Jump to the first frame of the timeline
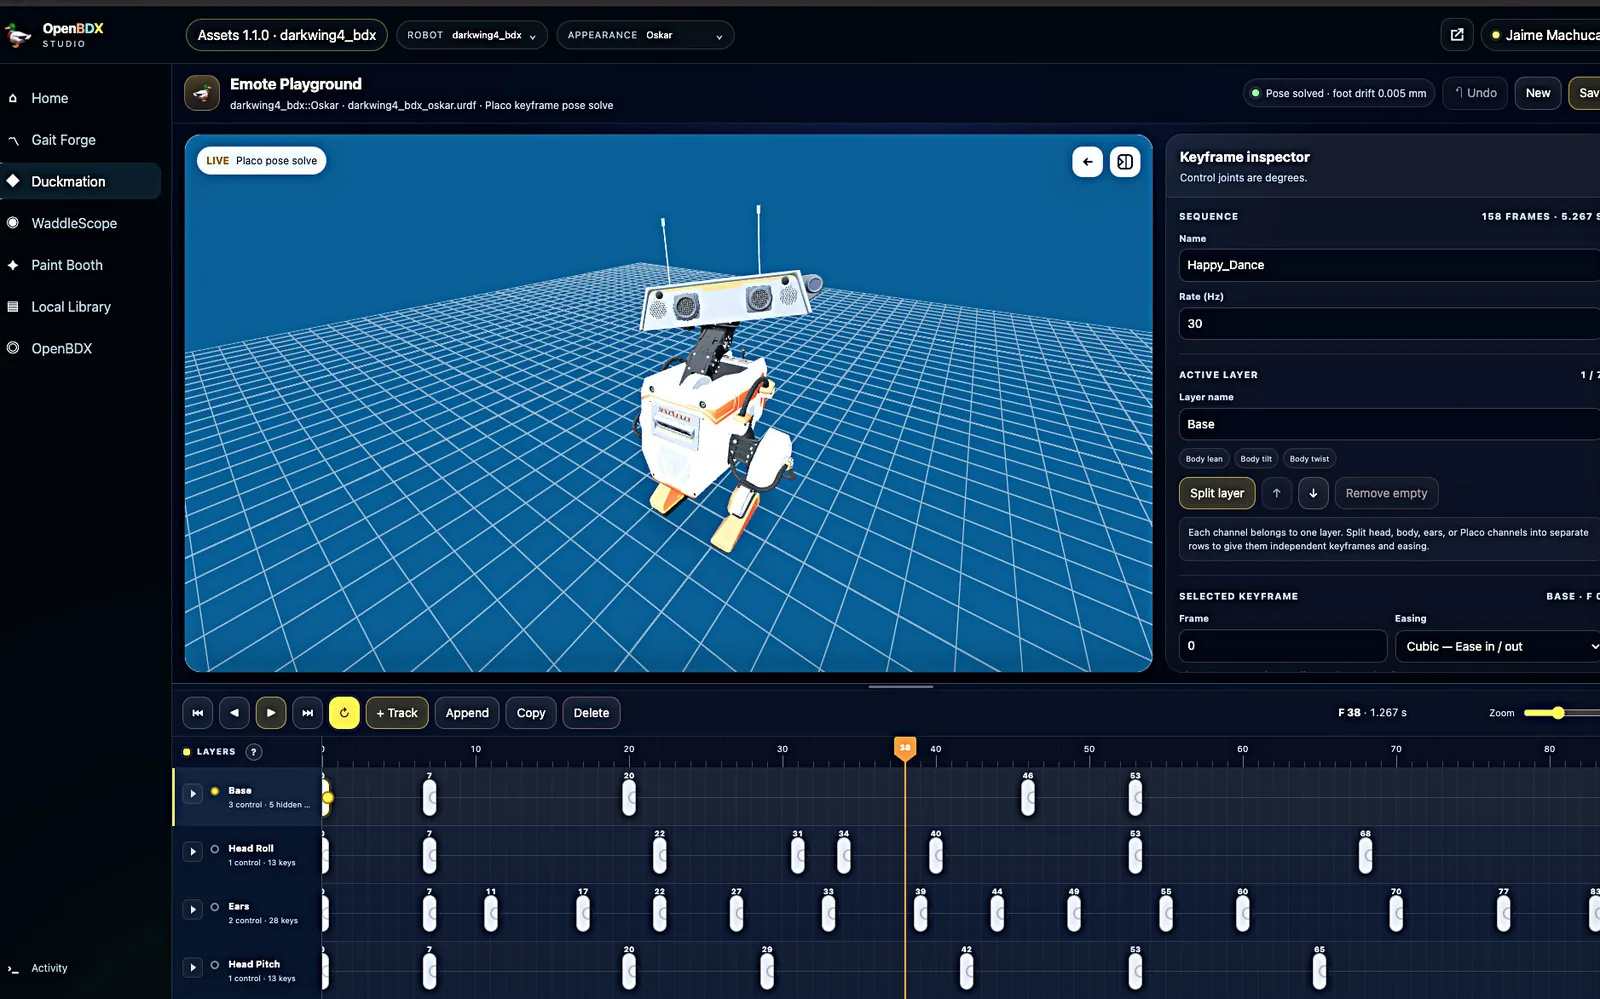The width and height of the screenshot is (1600, 999). [x=198, y=713]
